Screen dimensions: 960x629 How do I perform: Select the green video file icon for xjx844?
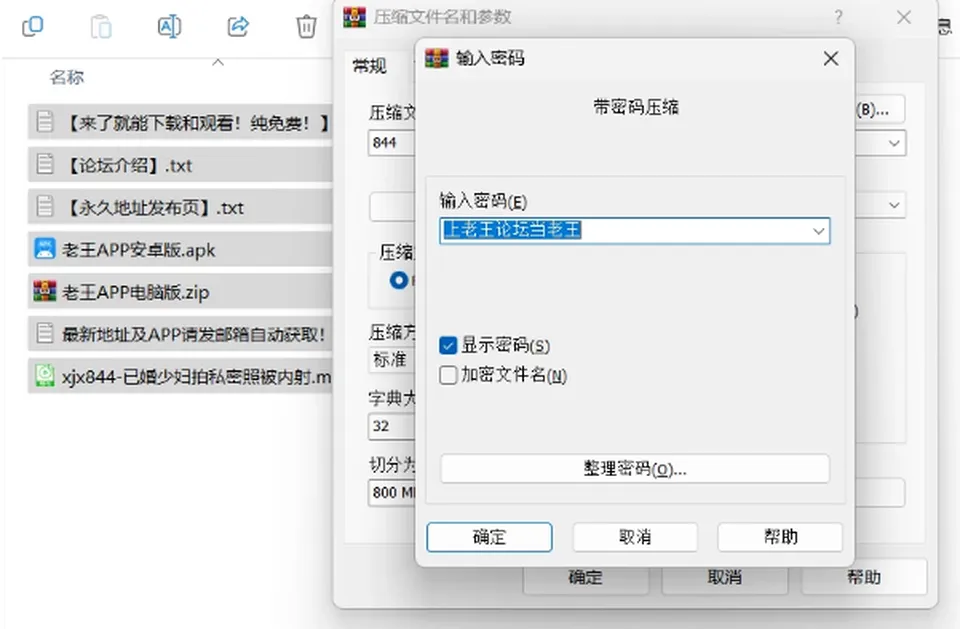(45, 375)
